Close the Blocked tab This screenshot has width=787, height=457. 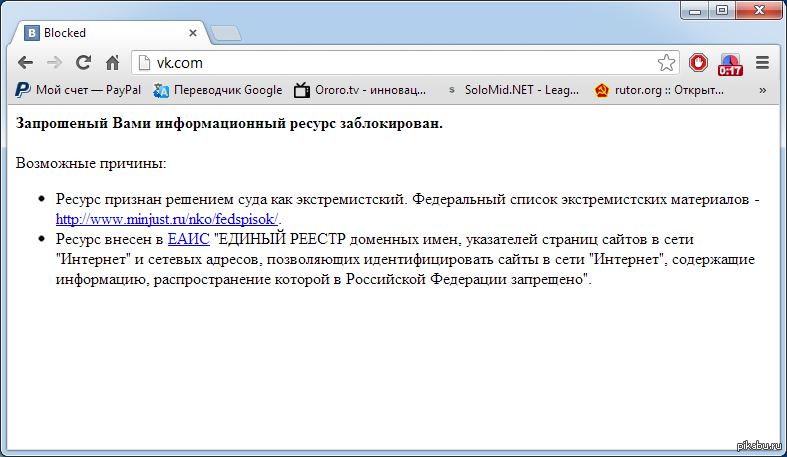192,33
